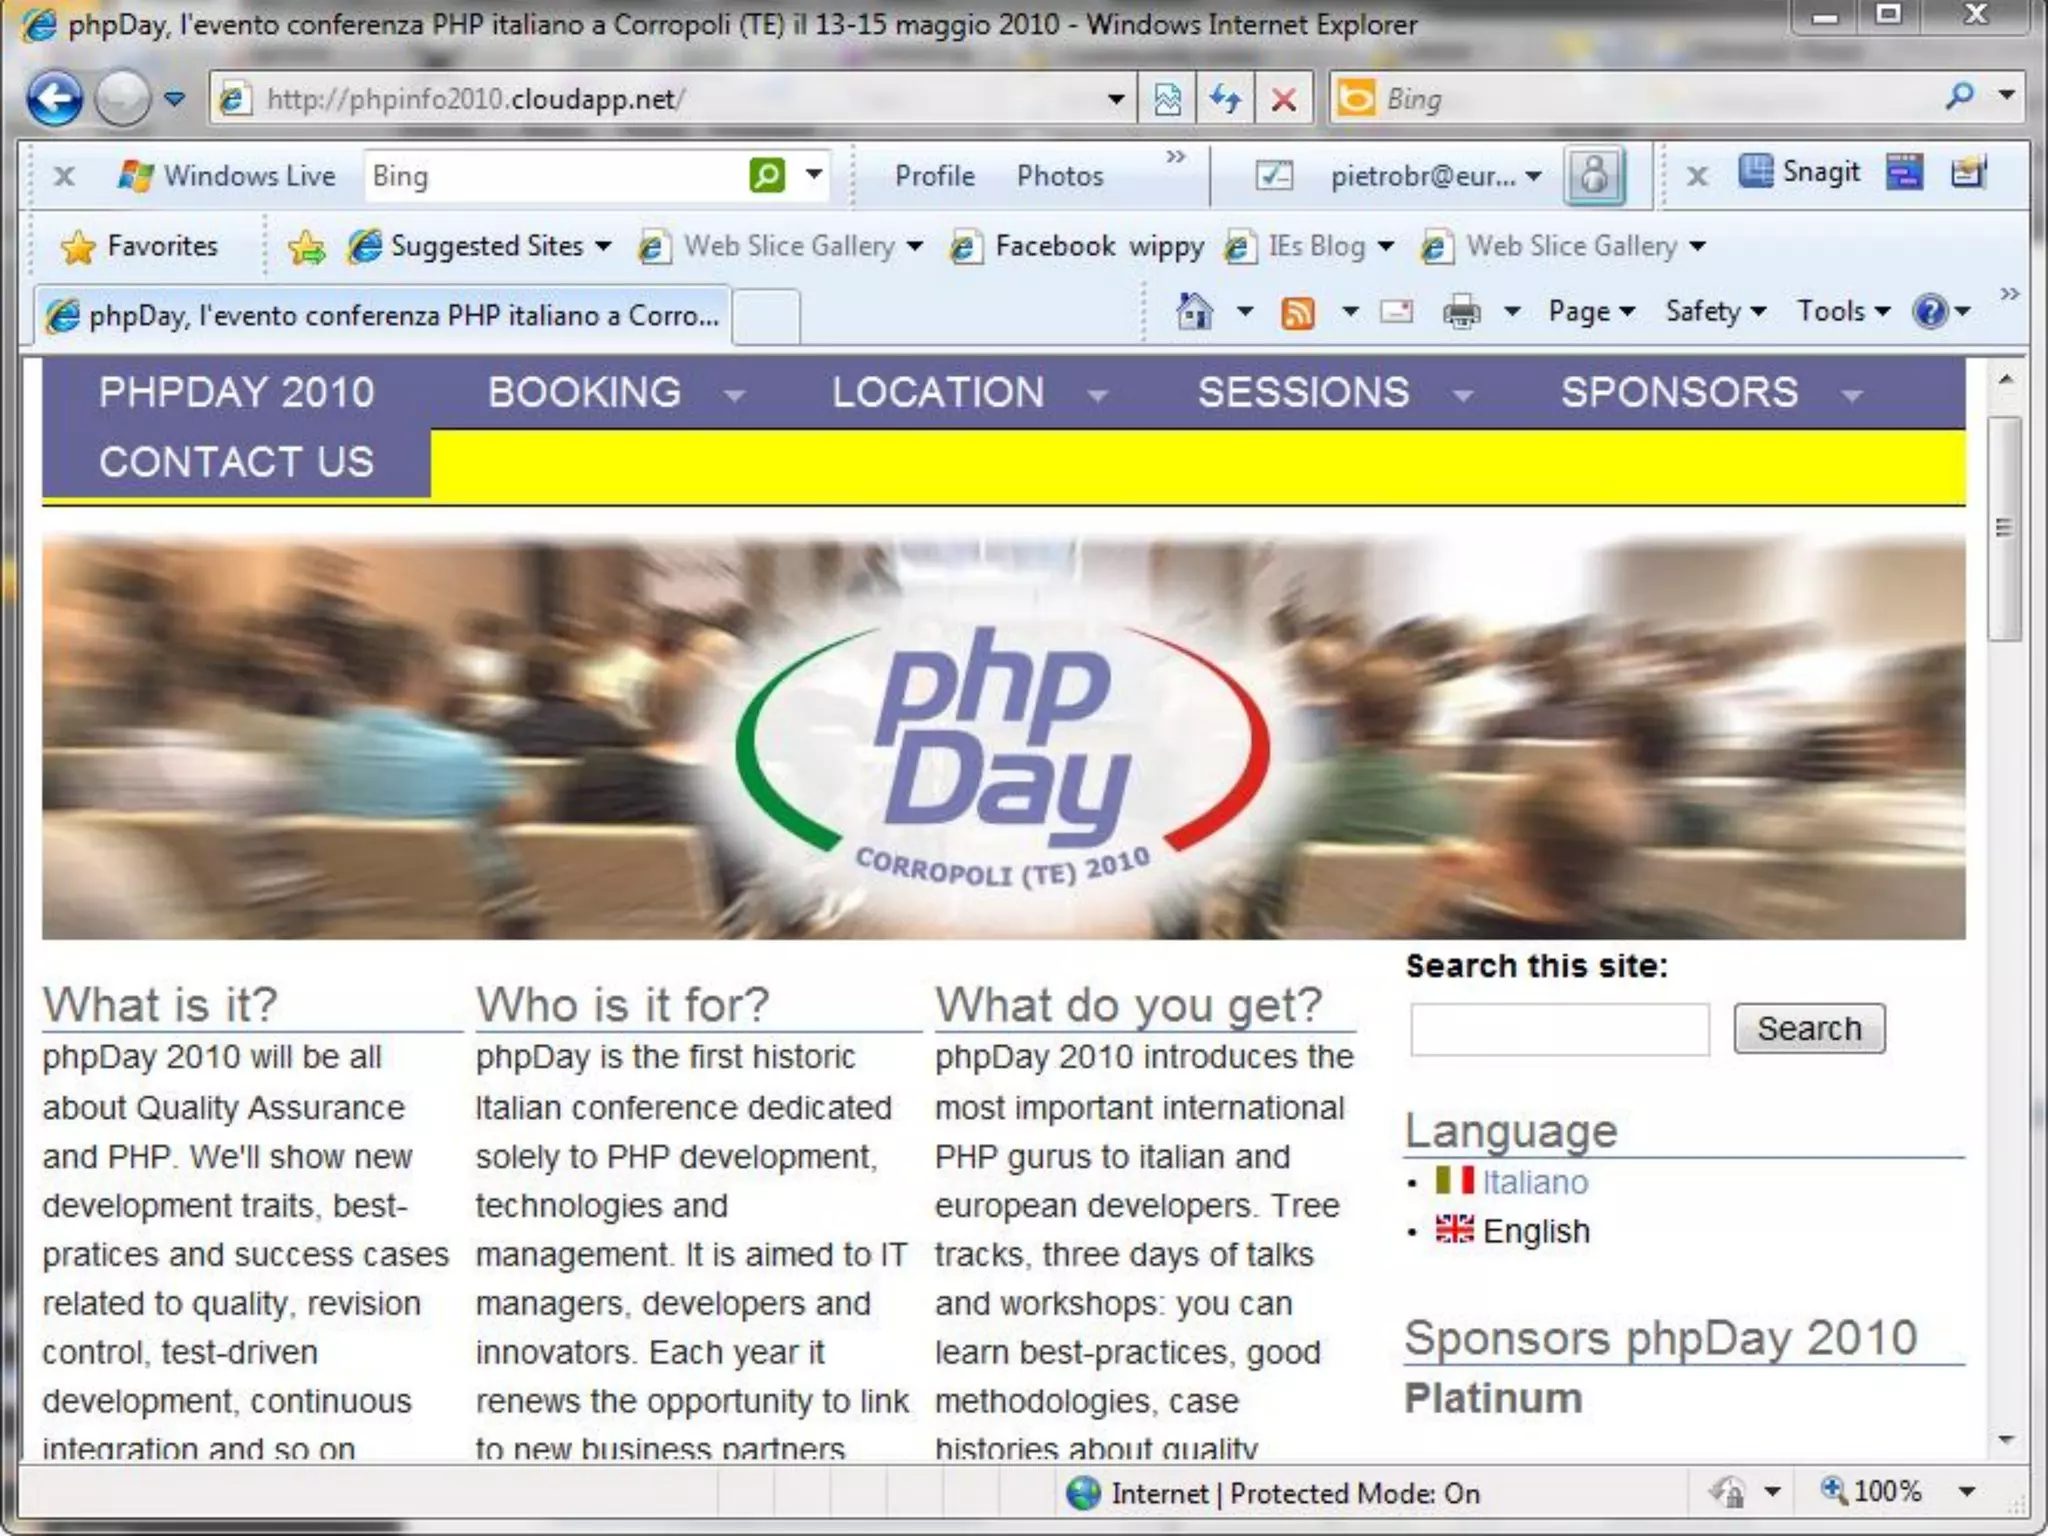Screen dimensions: 2048x1536
Task: Open the Safety dropdown menu
Action: [1714, 312]
